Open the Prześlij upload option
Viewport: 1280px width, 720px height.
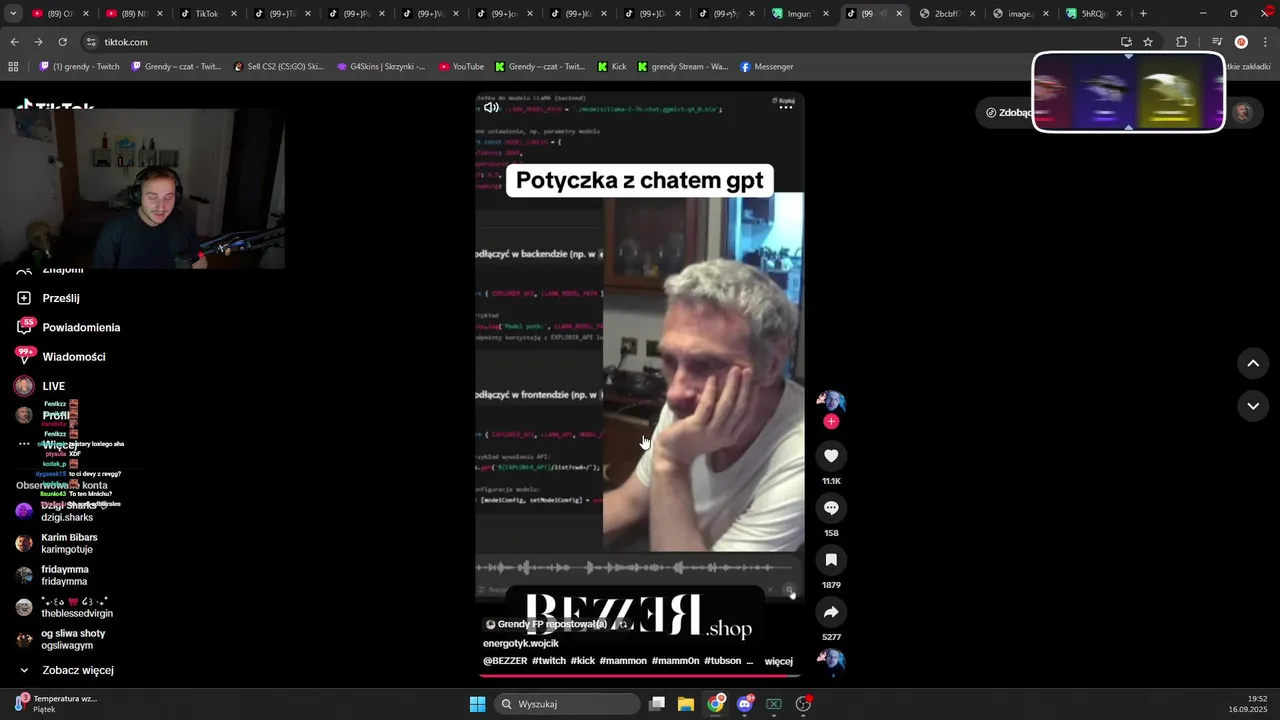pyautogui.click(x=60, y=298)
